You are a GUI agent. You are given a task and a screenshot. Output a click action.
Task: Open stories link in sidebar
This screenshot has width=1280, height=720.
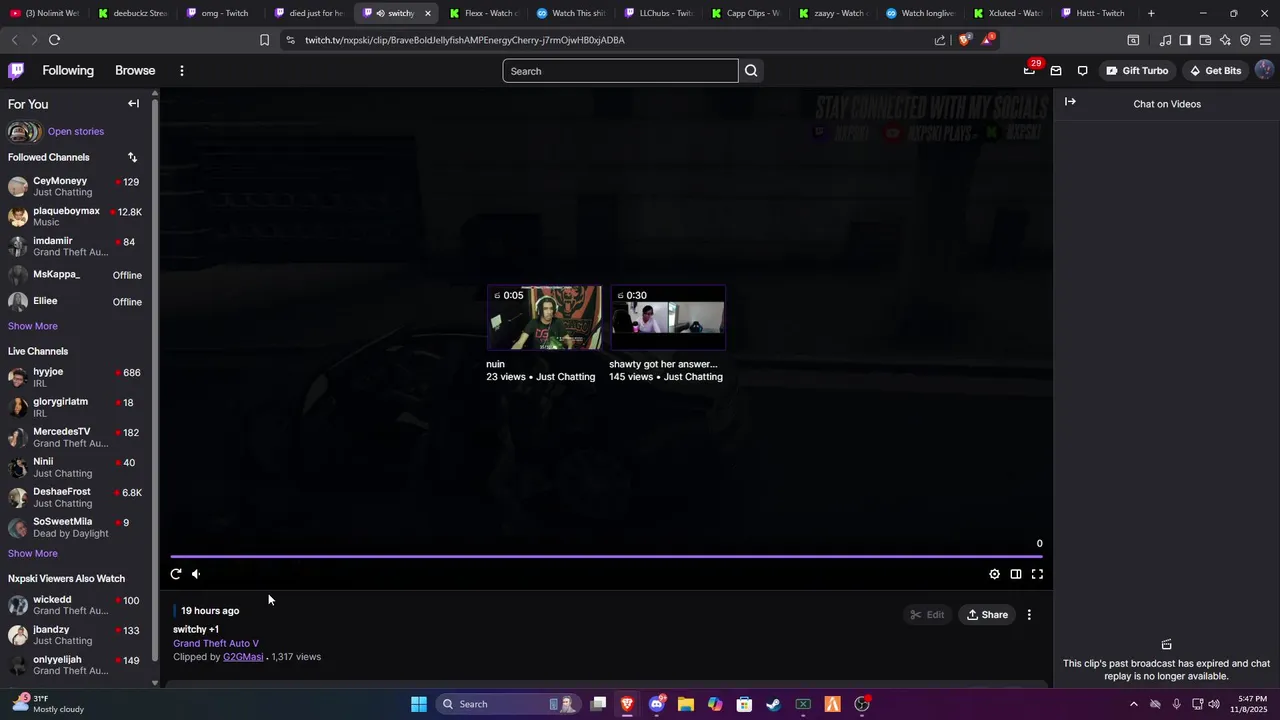76,132
